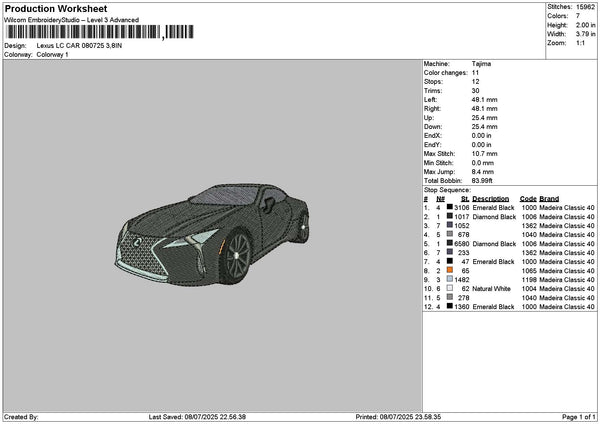Click the Trims value 30
600x424 pixels.
475,91
